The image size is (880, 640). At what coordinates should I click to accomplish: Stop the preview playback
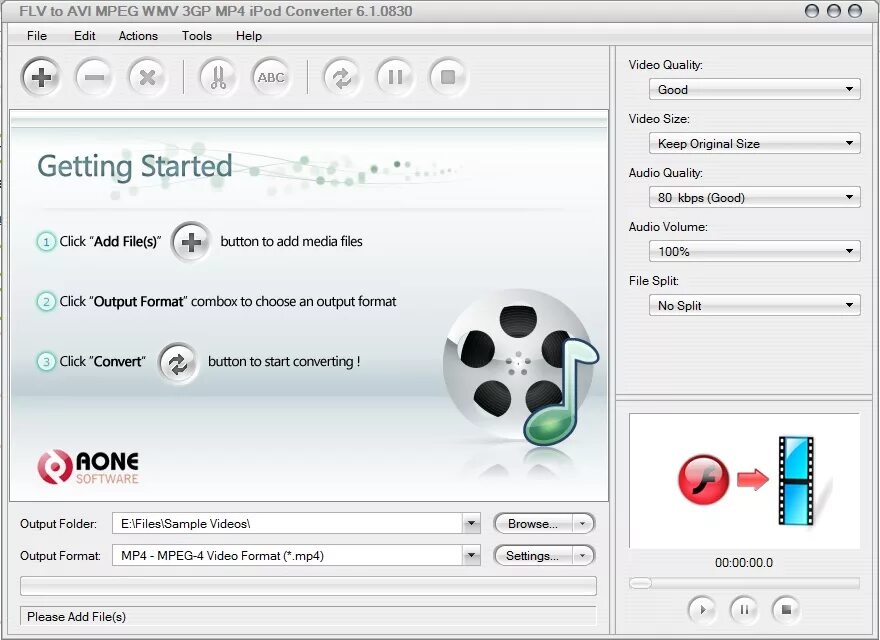tap(786, 609)
